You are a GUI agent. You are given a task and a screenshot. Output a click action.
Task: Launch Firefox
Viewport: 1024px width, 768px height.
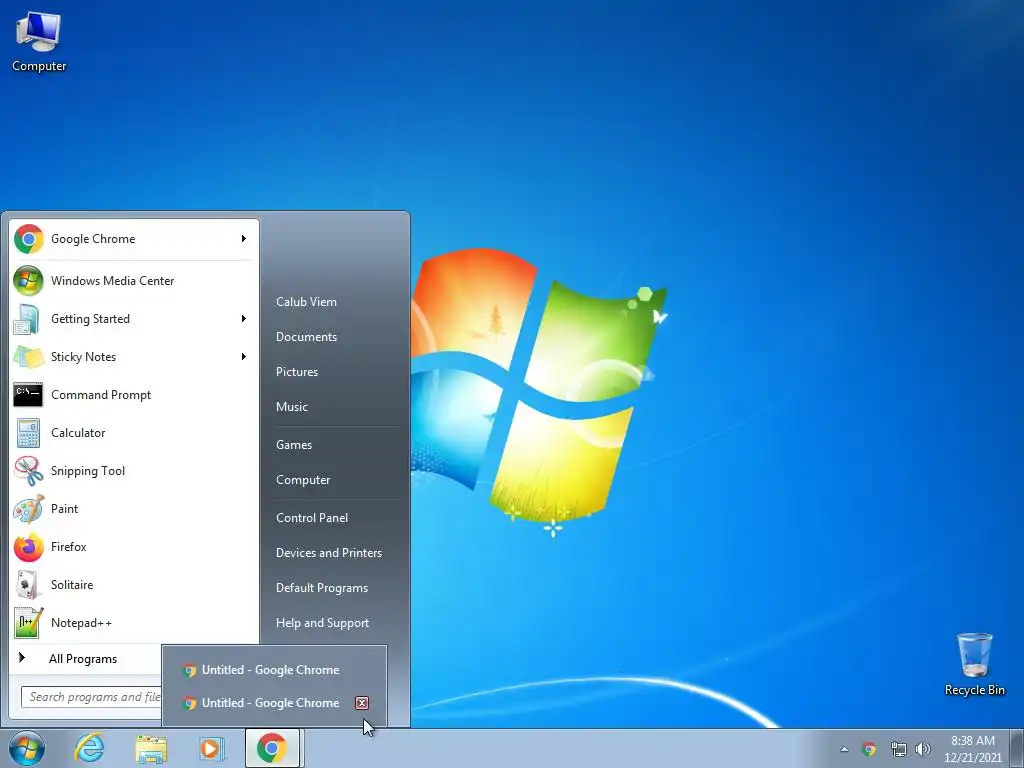(x=133, y=547)
